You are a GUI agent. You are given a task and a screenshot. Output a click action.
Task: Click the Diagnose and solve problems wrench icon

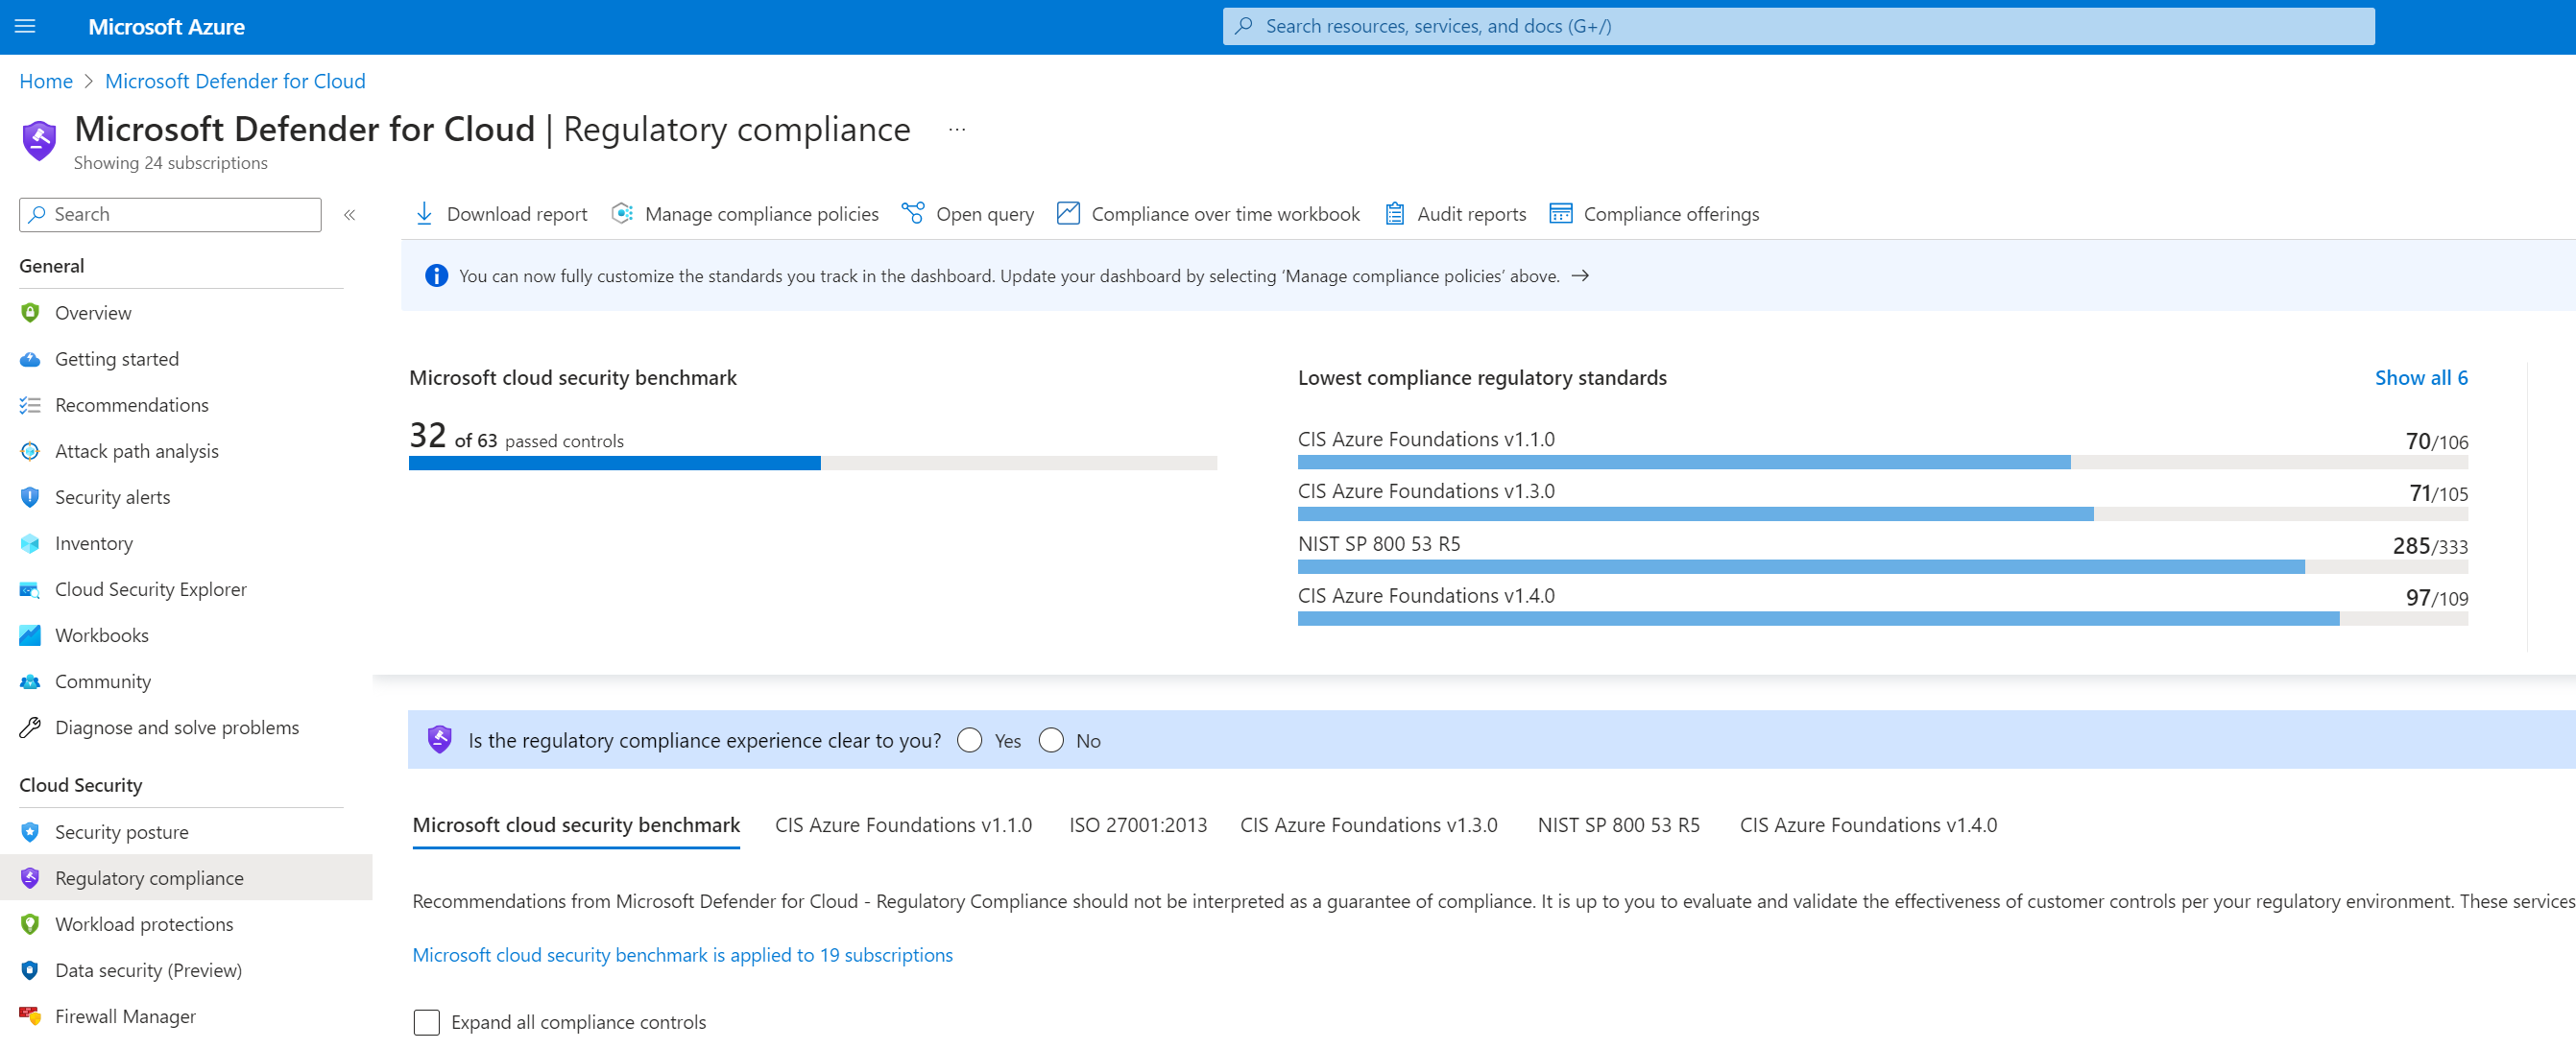tap(30, 728)
